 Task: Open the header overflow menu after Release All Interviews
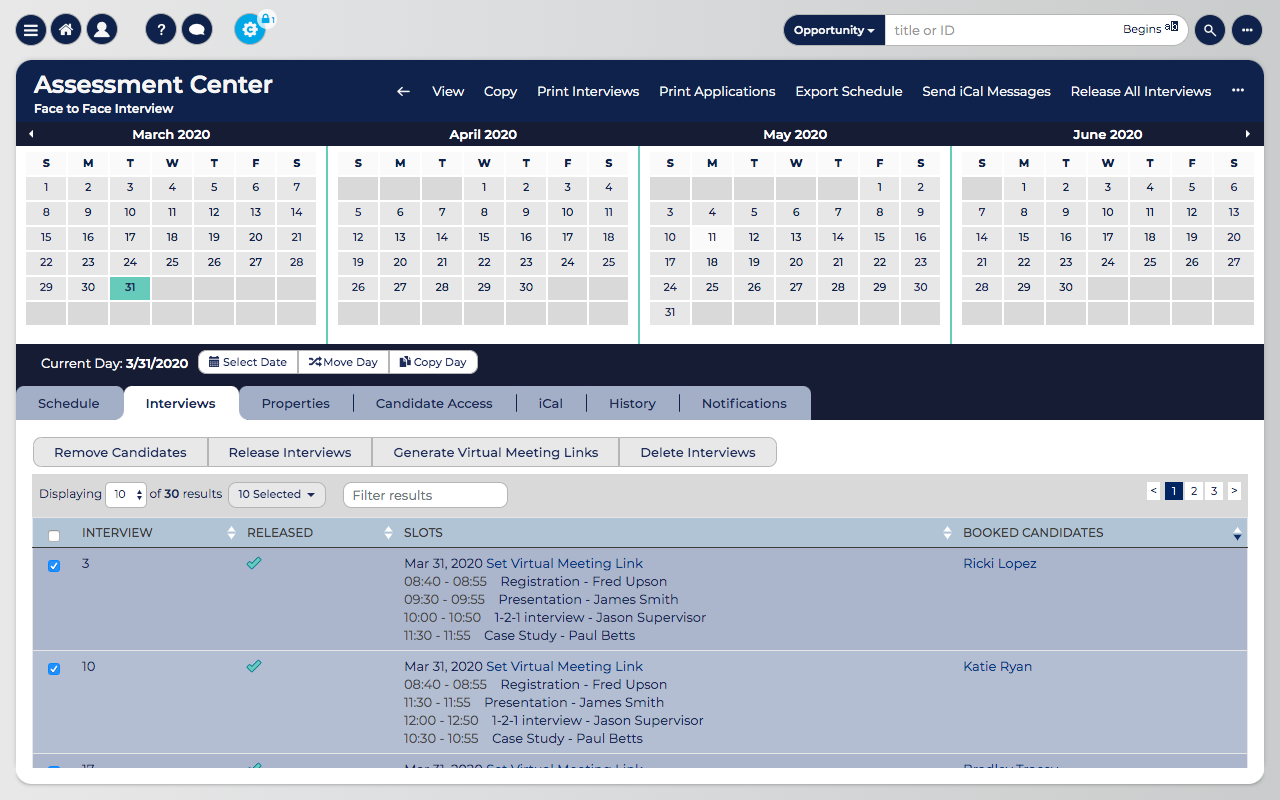[1238, 90]
